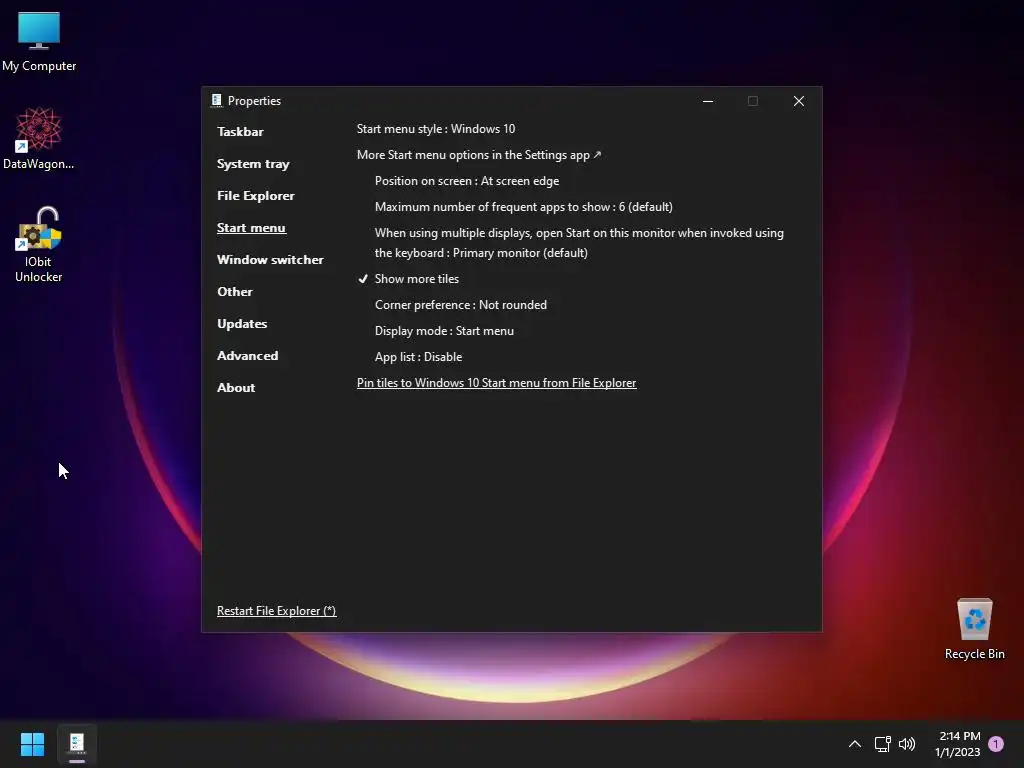
Task: Switch to the Window switcher section
Action: coord(270,260)
